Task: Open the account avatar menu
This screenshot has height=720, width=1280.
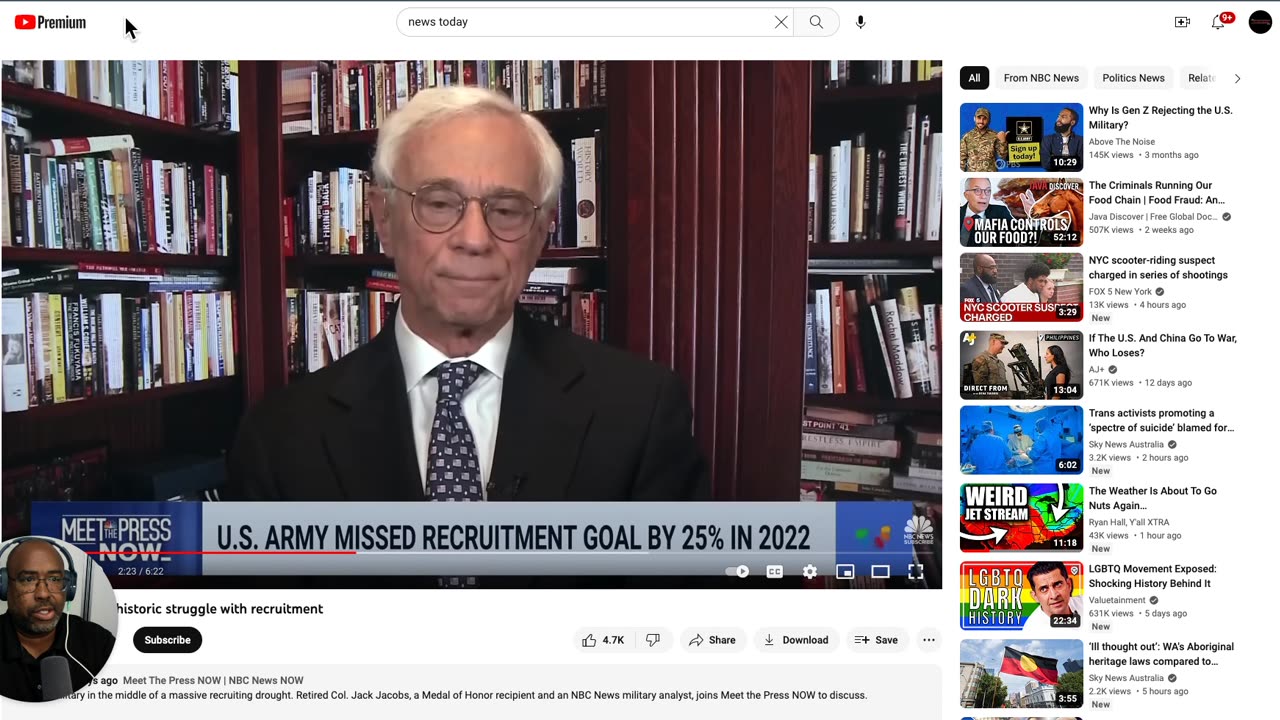Action: (1260, 22)
